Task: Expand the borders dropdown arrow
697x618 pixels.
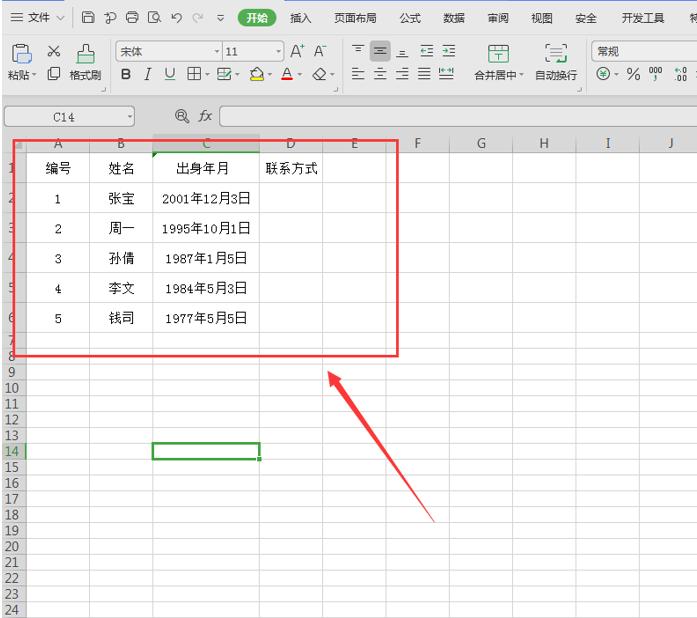Action: [x=207, y=74]
